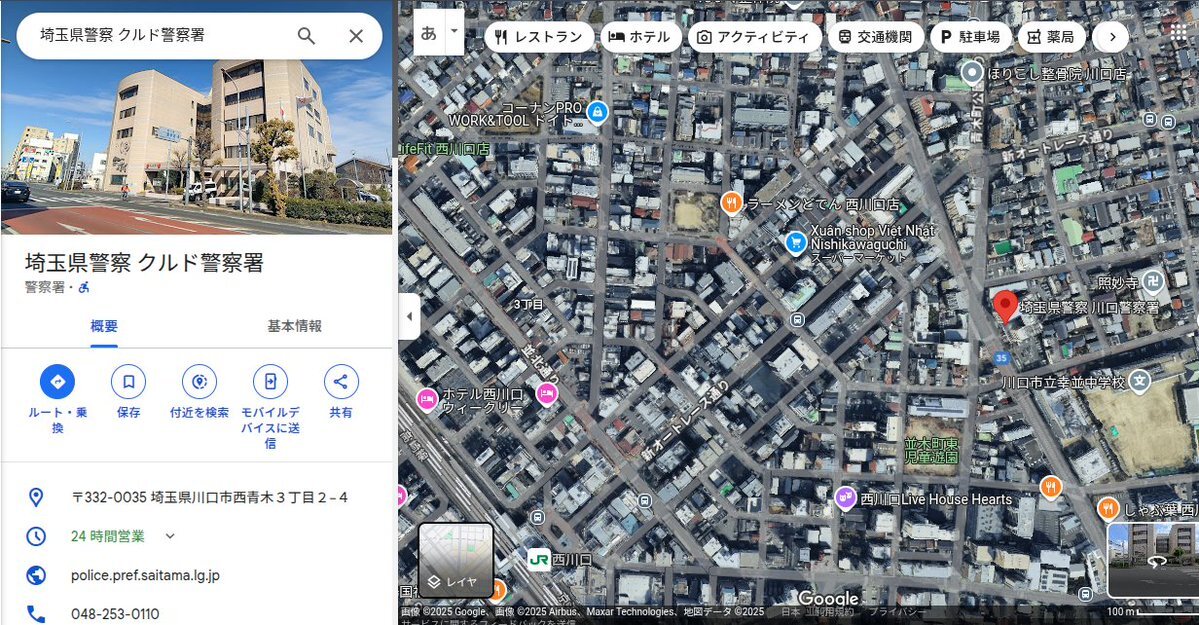
Task: Click the 24 時間営業 hours text
Action: pyautogui.click(x=108, y=536)
